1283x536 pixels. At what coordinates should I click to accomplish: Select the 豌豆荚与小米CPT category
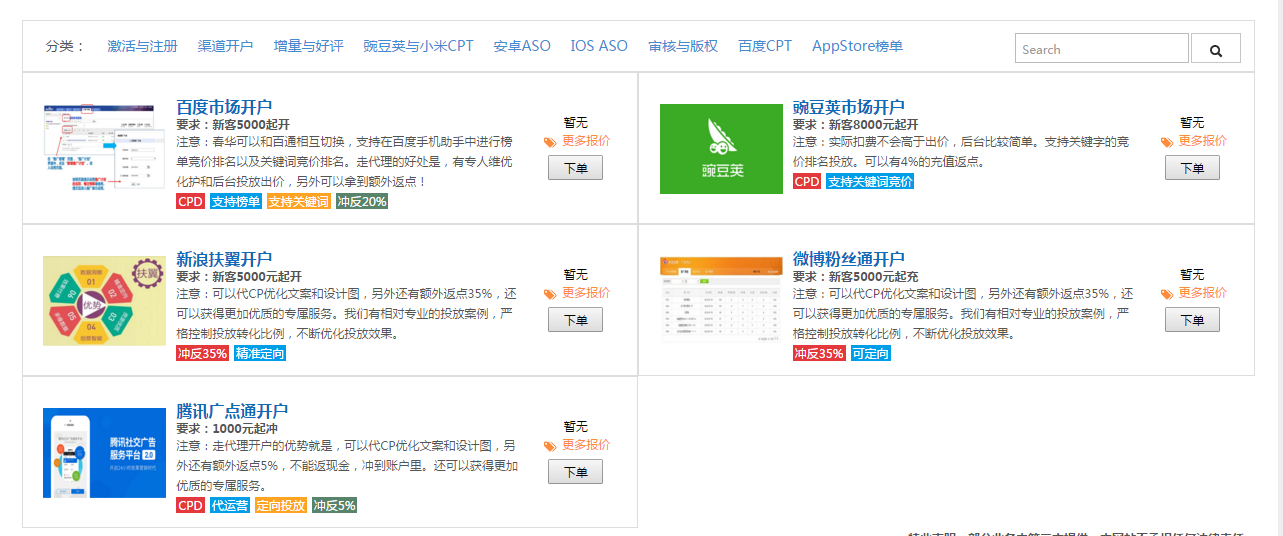coord(418,46)
